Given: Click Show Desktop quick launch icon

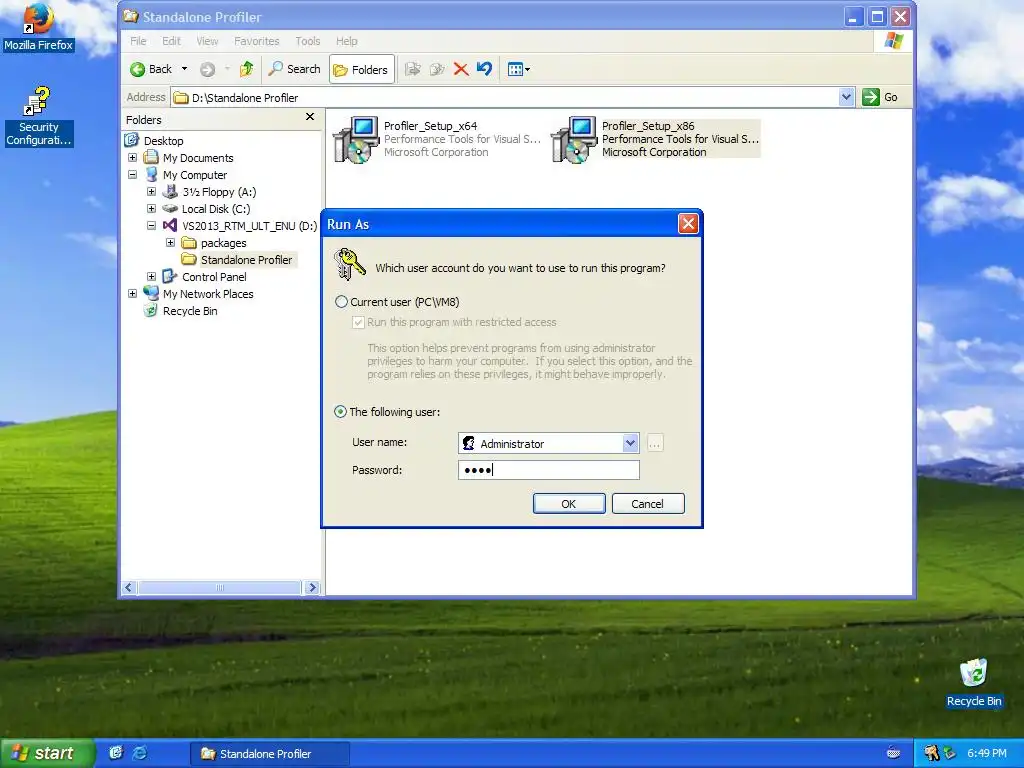Looking at the screenshot, I should 116,754.
